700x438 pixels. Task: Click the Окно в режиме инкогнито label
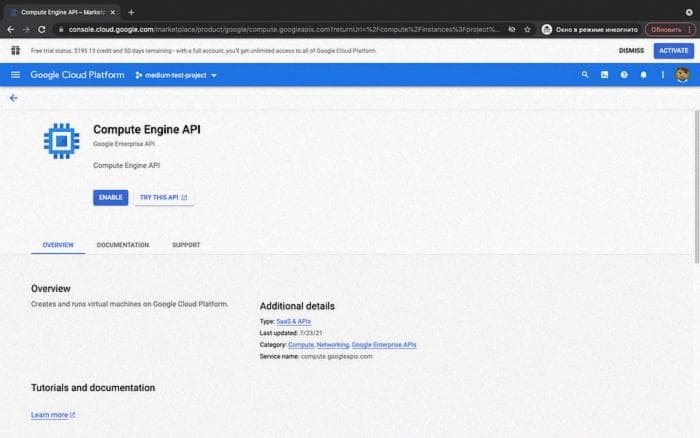596,29
